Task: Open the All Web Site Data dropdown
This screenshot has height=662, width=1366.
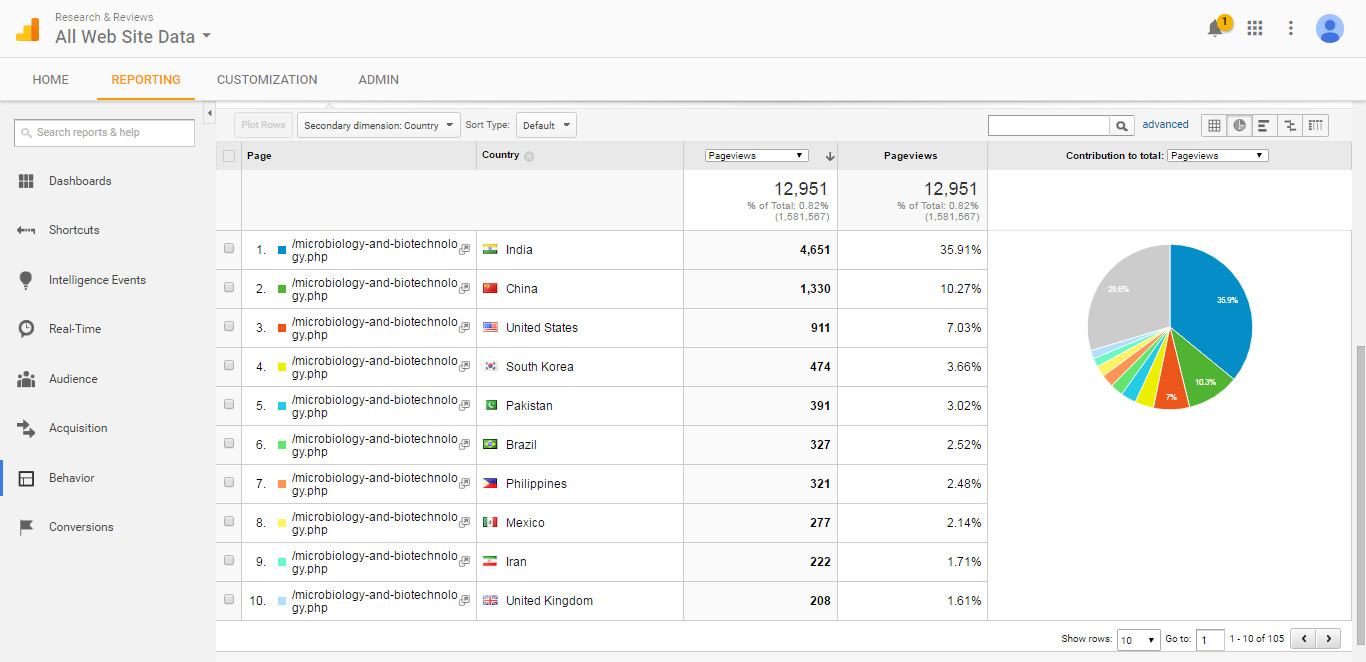Action: point(133,37)
